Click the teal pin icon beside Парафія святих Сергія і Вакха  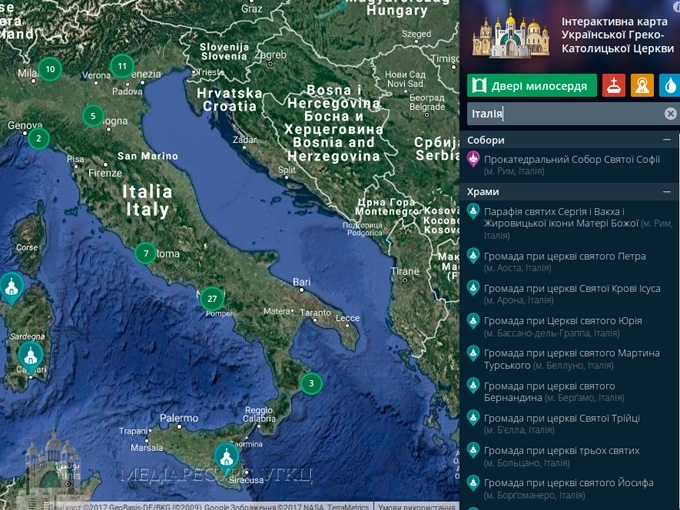[473, 212]
